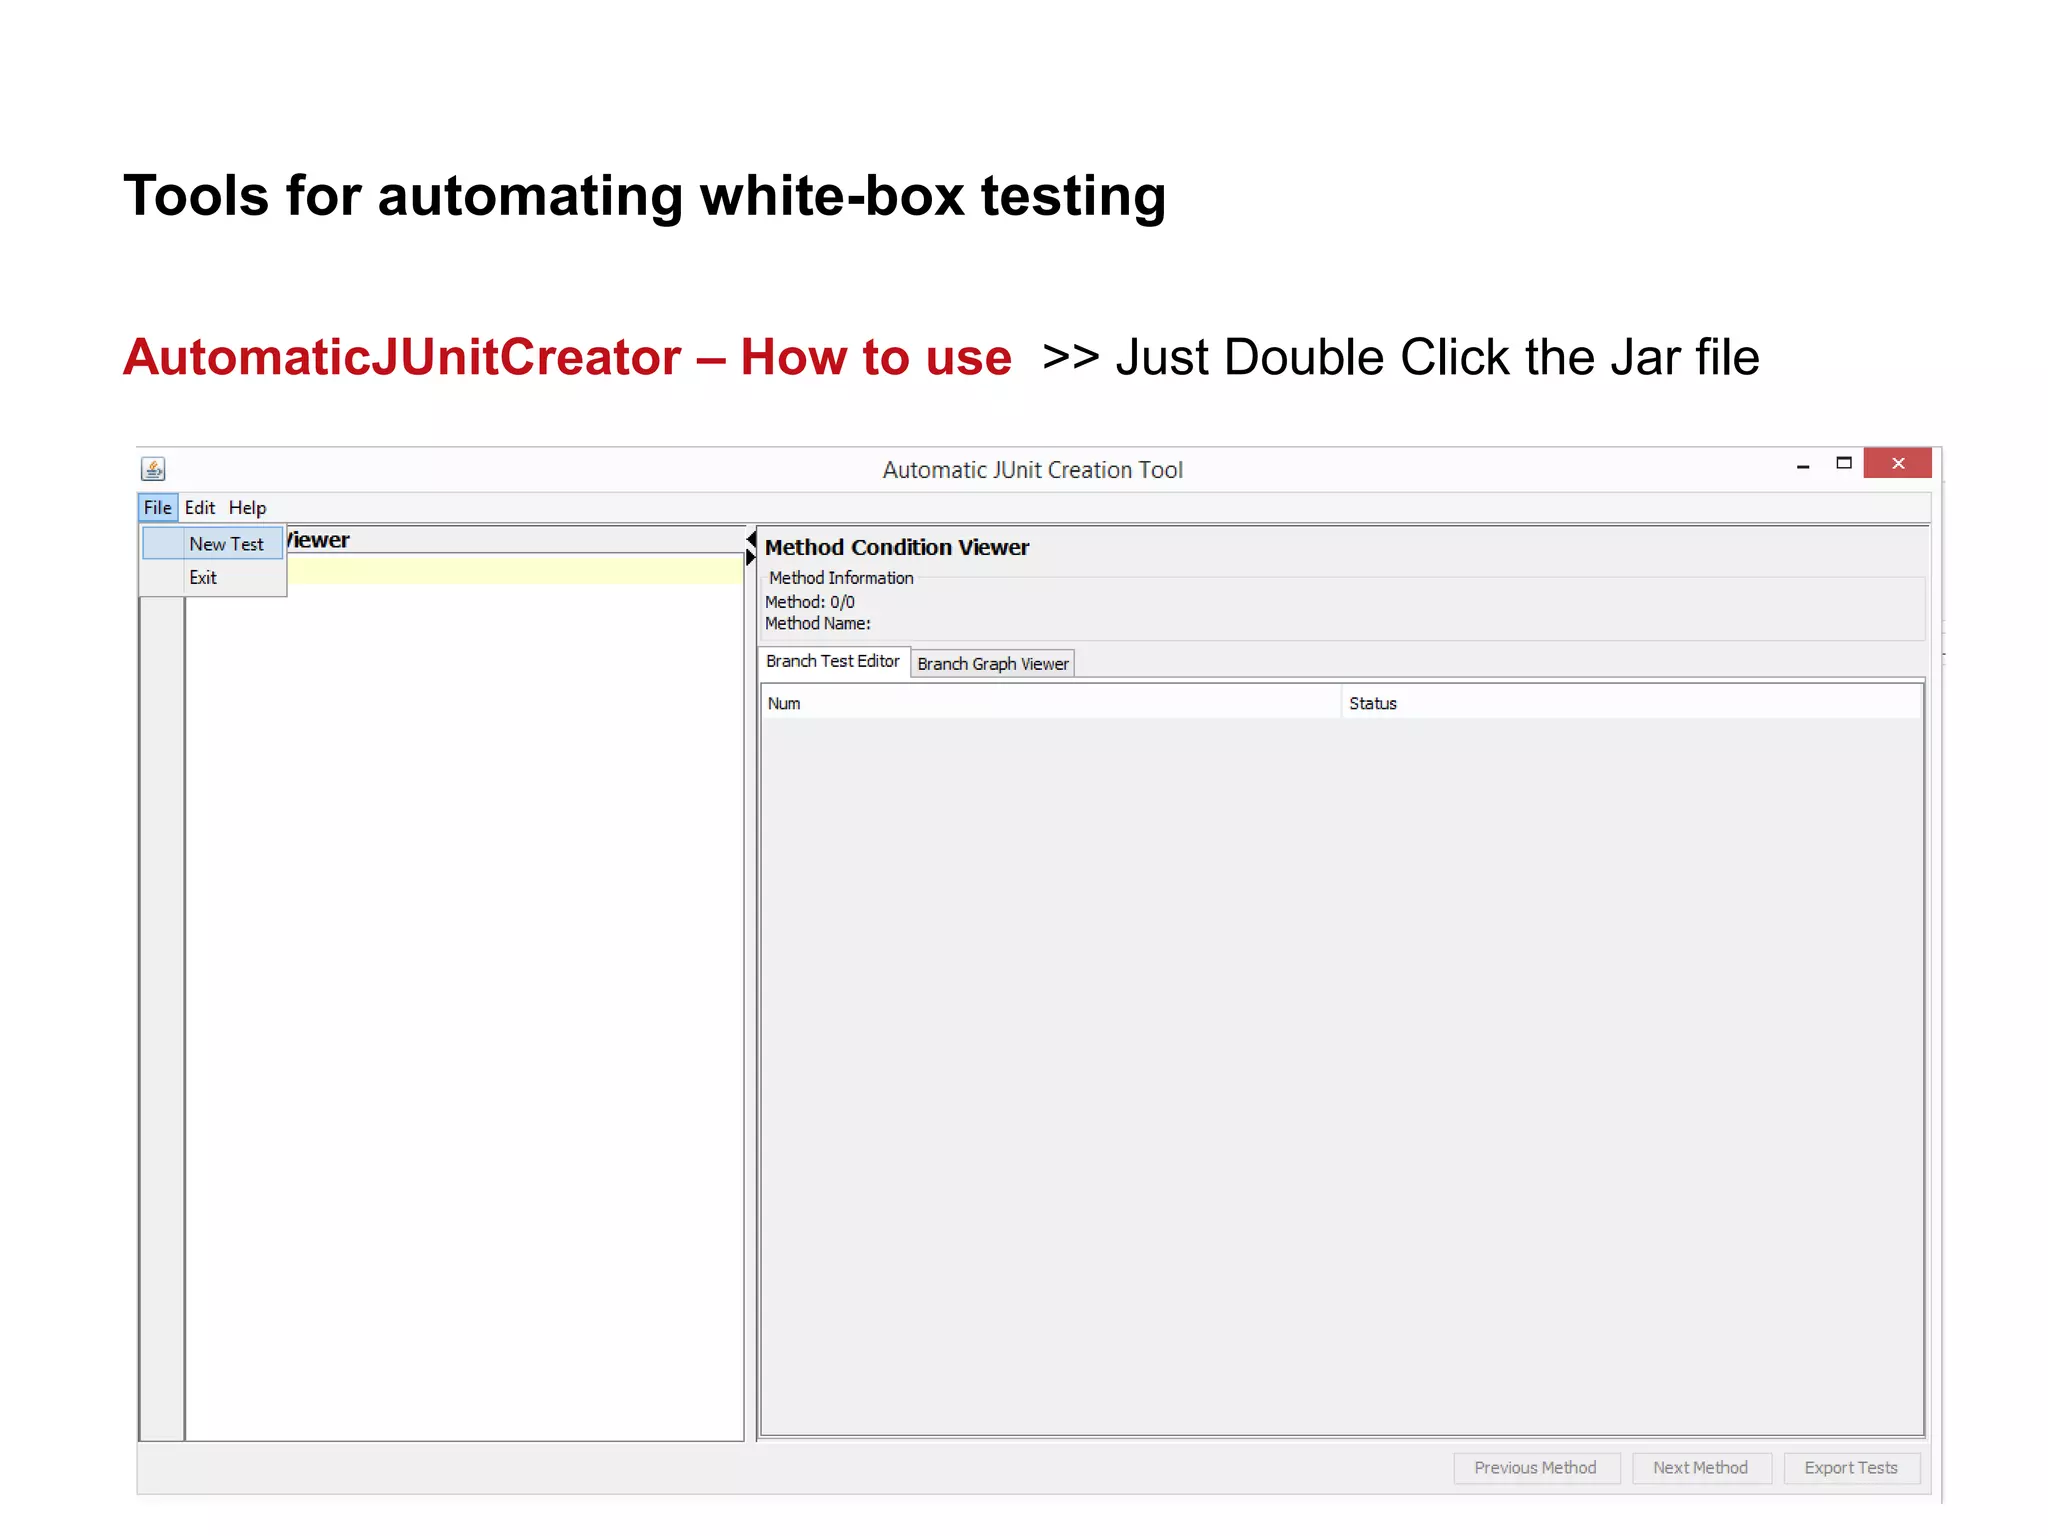Collapse left pane with divider left arrow

coord(751,540)
